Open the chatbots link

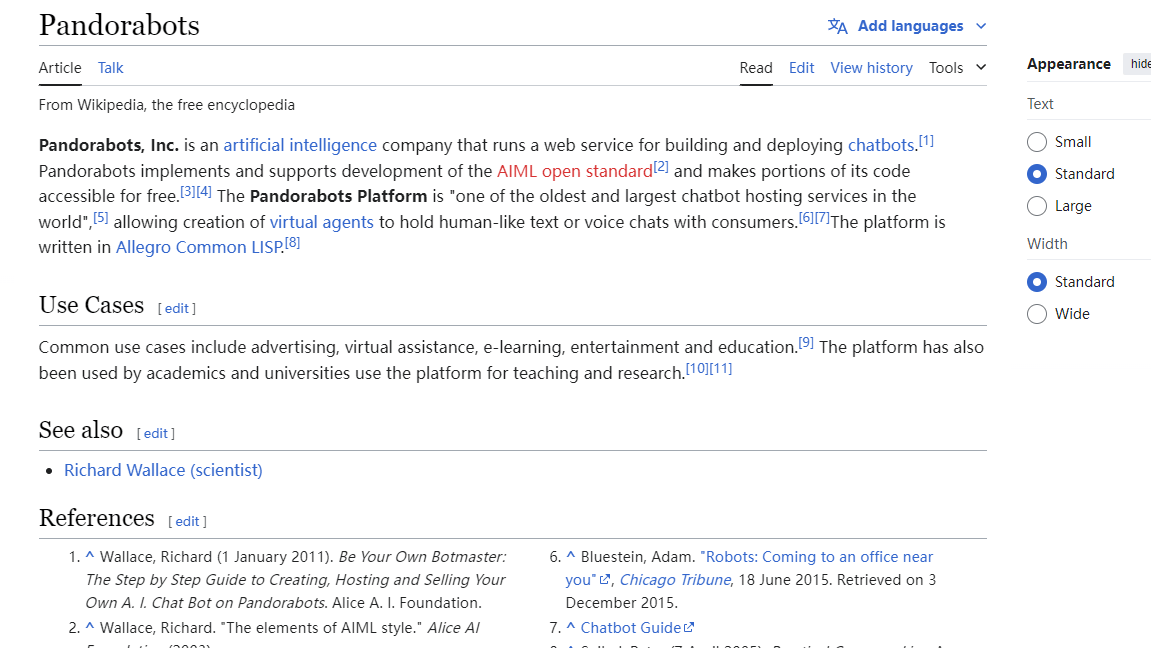(881, 145)
